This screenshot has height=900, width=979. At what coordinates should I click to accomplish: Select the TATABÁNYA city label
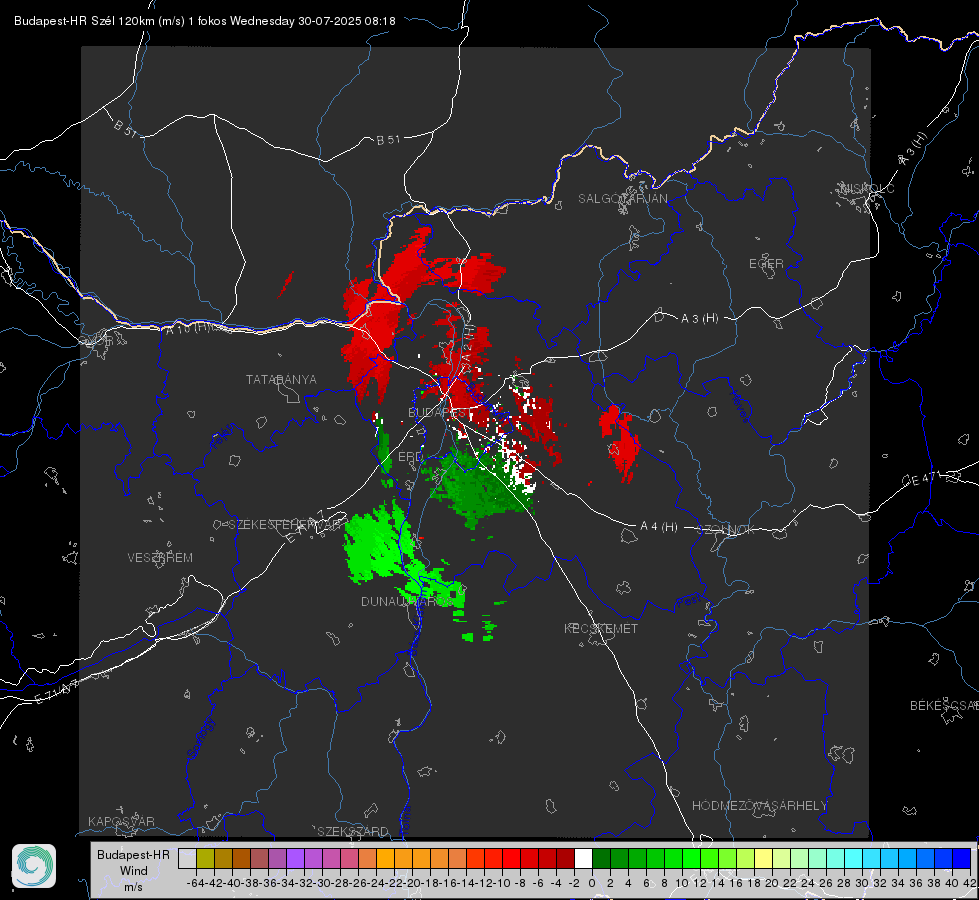click(x=281, y=379)
